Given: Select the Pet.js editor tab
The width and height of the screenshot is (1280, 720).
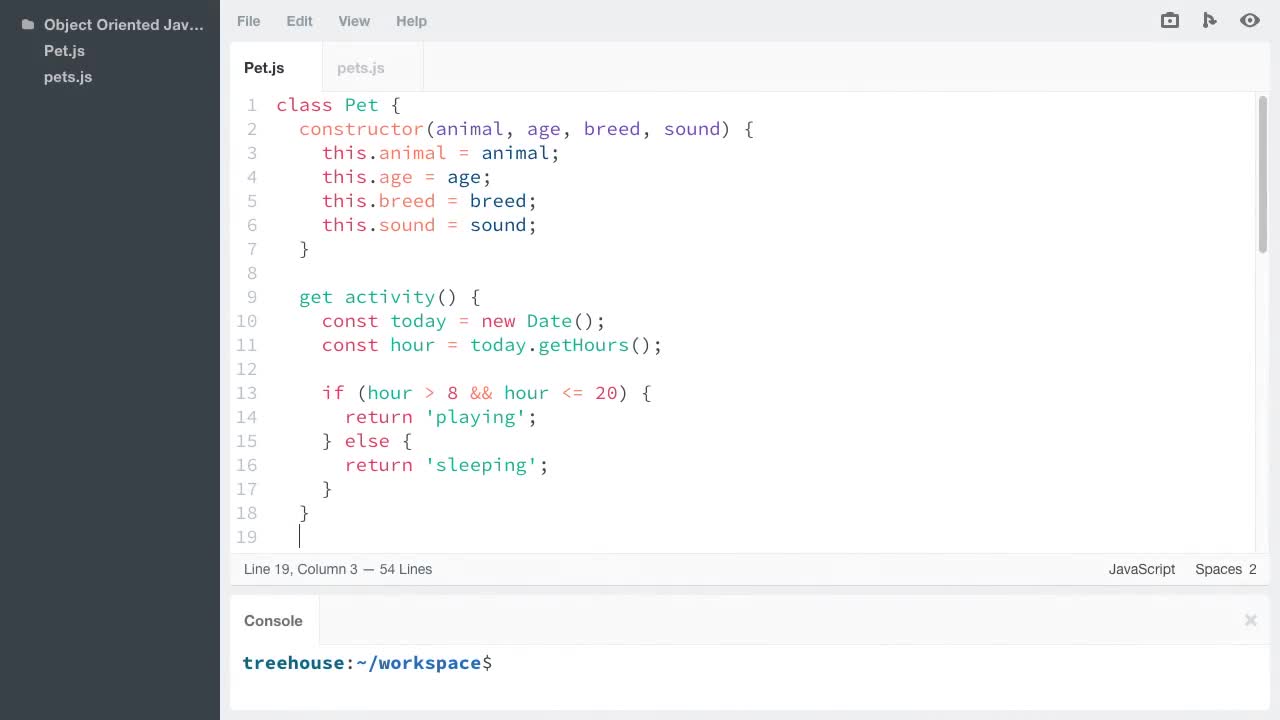Looking at the screenshot, I should click(264, 68).
